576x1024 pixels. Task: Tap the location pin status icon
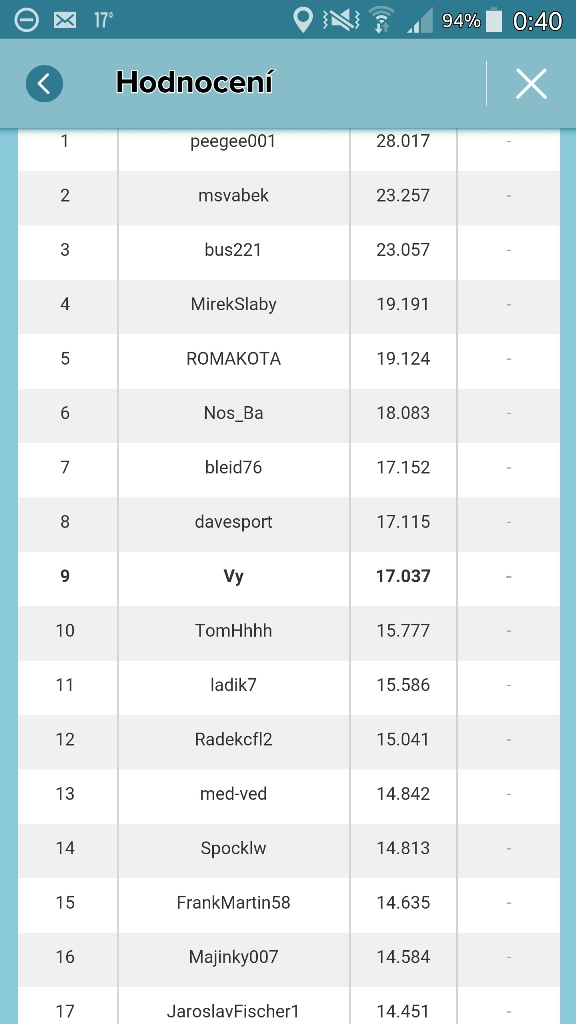(x=302, y=20)
